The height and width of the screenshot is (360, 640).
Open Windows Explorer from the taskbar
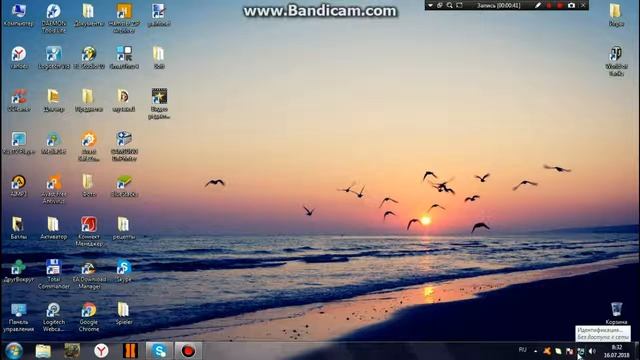pyautogui.click(x=43, y=351)
